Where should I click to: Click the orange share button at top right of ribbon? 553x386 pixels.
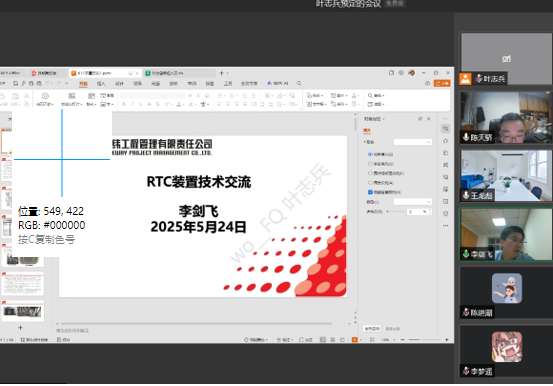click(442, 83)
